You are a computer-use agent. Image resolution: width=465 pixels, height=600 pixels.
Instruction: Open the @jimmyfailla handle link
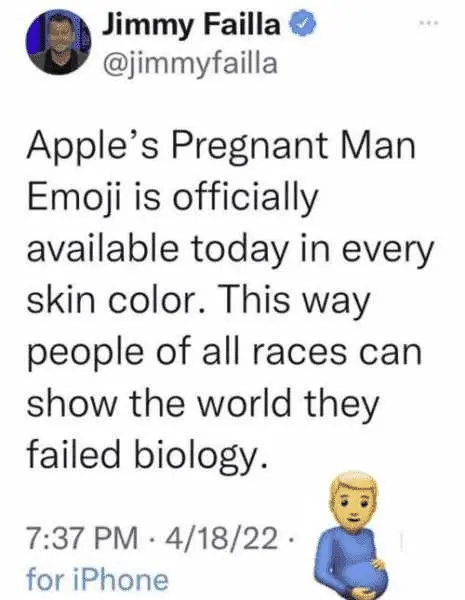click(x=189, y=63)
